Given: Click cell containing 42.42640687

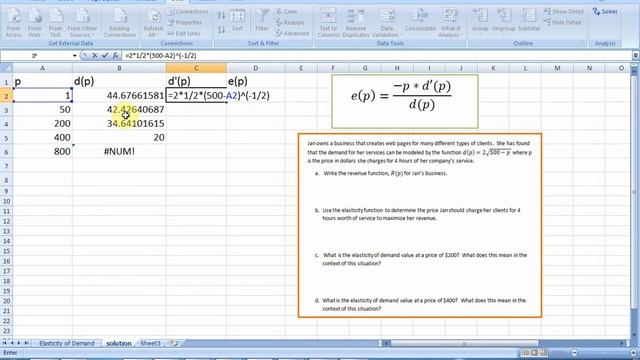Looking at the screenshot, I should (x=119, y=109).
